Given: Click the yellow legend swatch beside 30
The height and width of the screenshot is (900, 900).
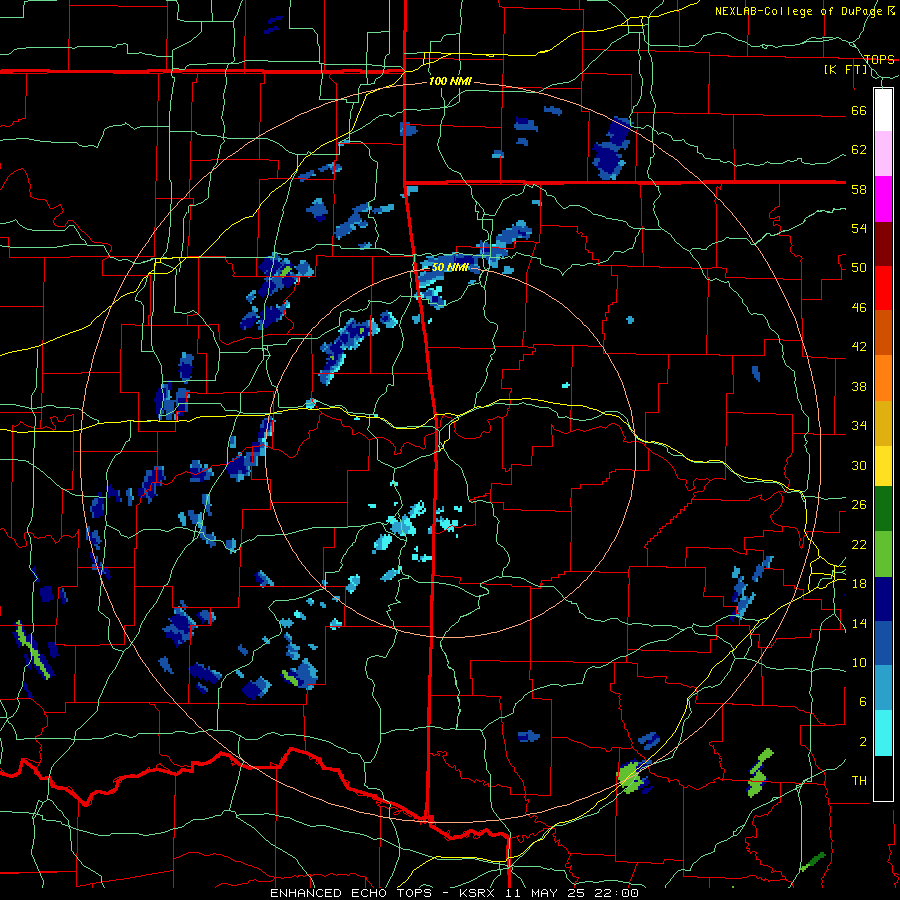Looking at the screenshot, I should (x=883, y=465).
